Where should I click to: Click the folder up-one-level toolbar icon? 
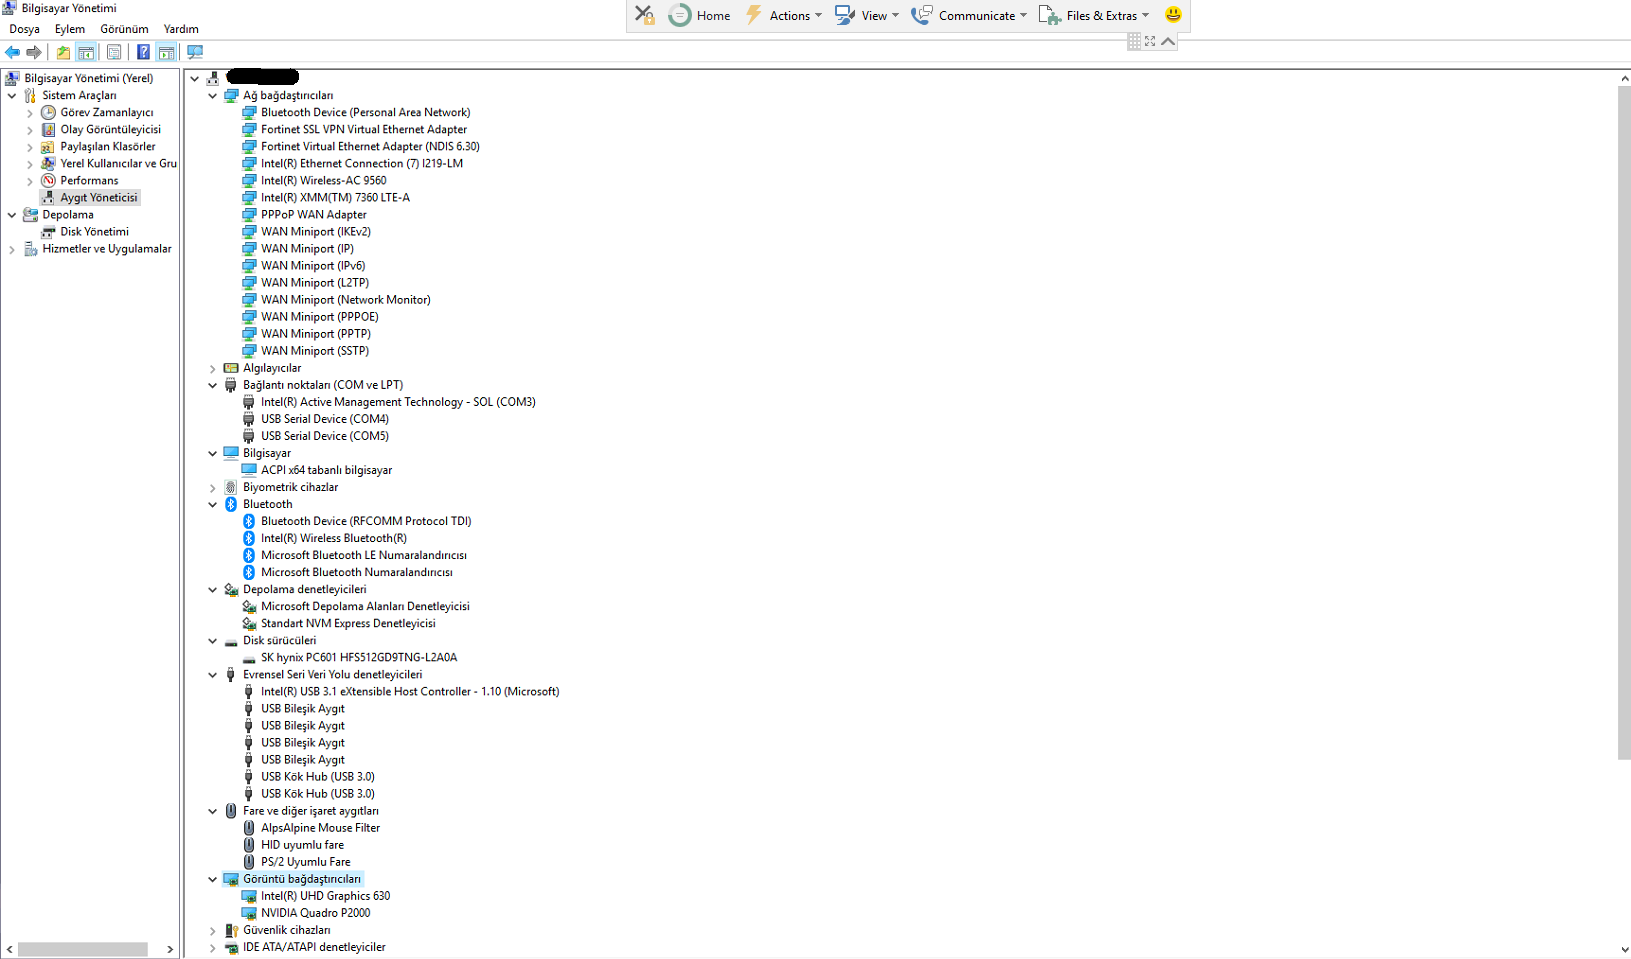click(63, 52)
